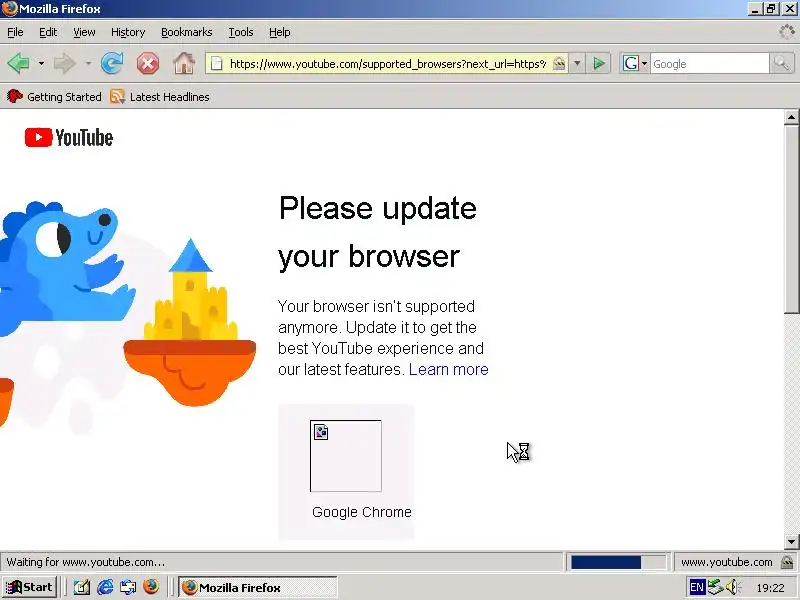
Task: Open the Help menu
Action: 280,32
